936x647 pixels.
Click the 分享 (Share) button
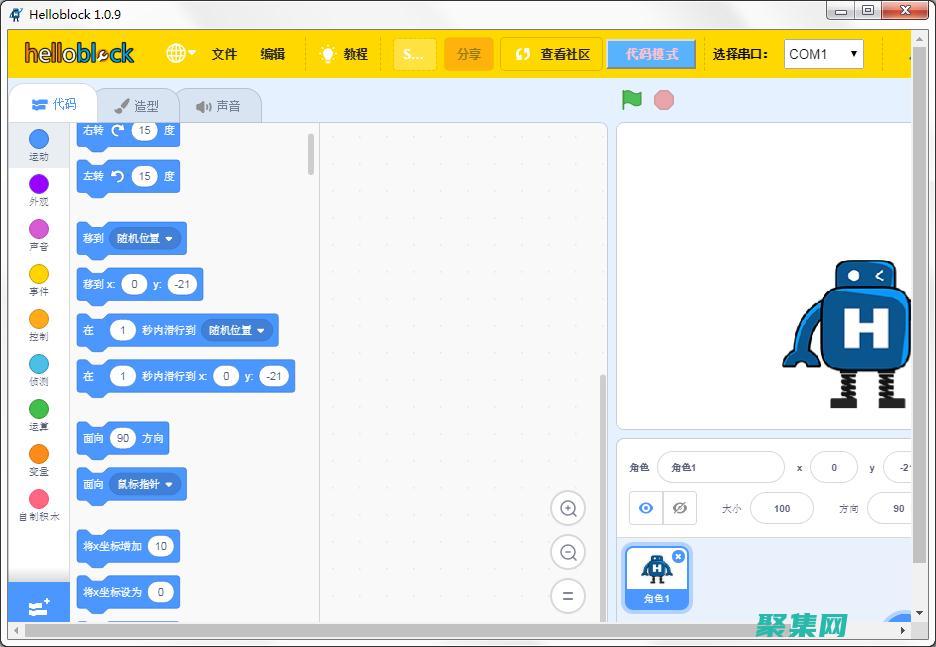coord(468,54)
